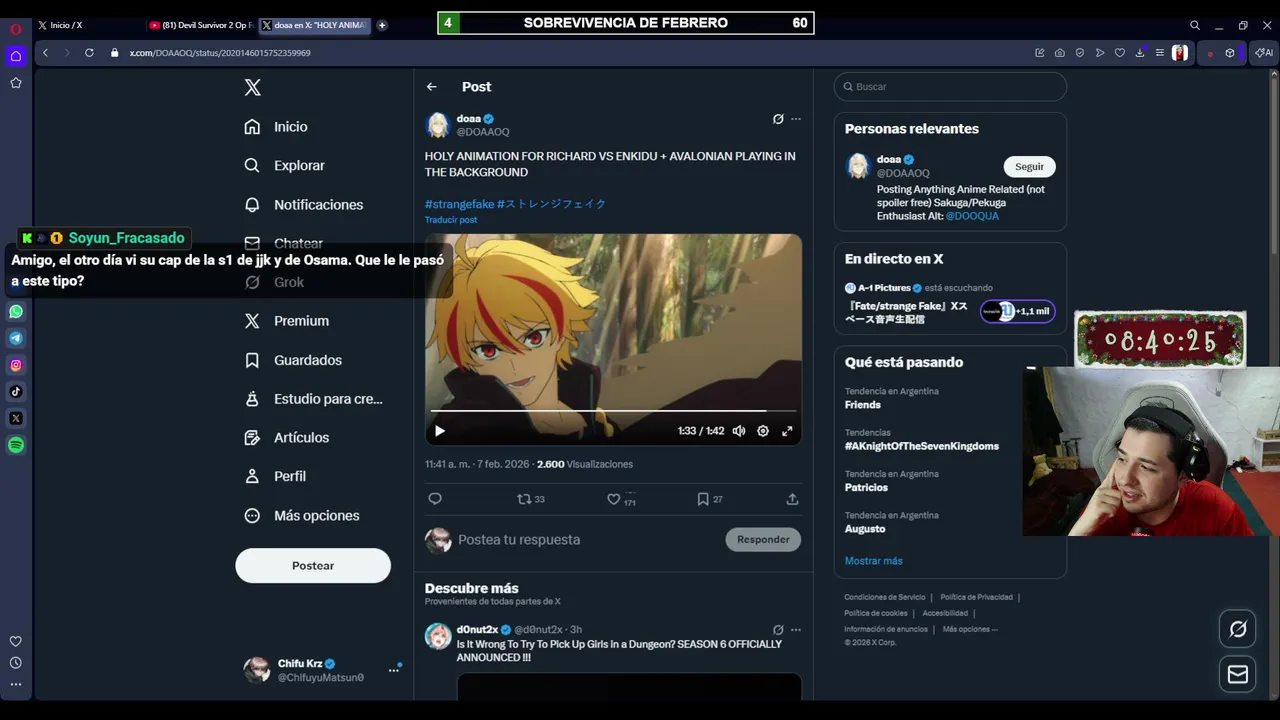Play the video
Viewport: 1280px width, 720px height.
(x=439, y=431)
